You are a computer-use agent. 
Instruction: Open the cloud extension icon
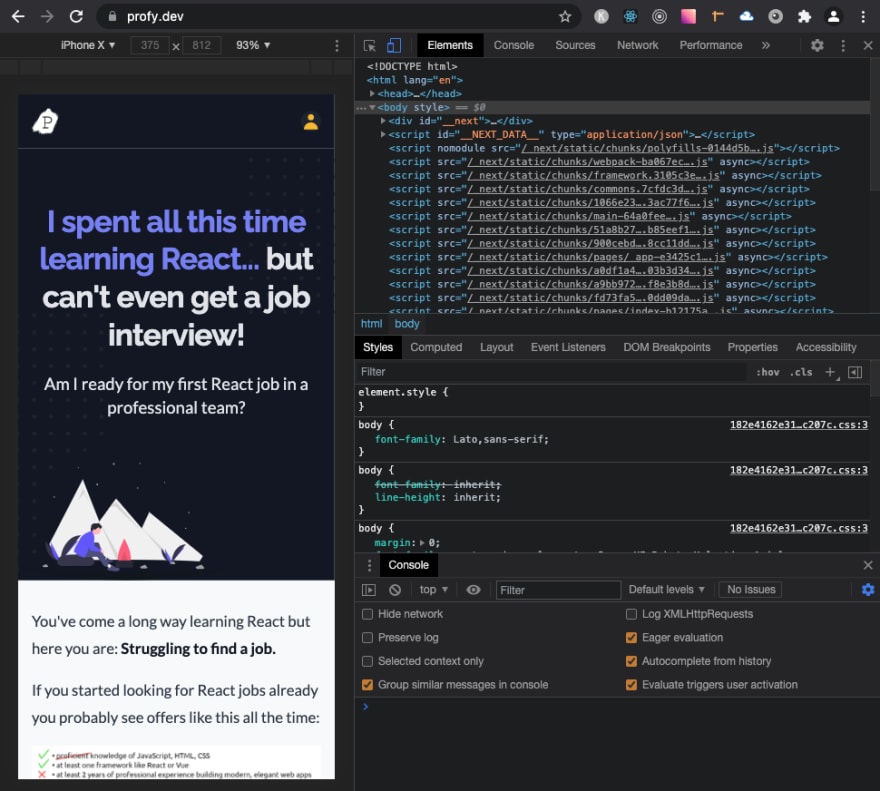coord(746,16)
